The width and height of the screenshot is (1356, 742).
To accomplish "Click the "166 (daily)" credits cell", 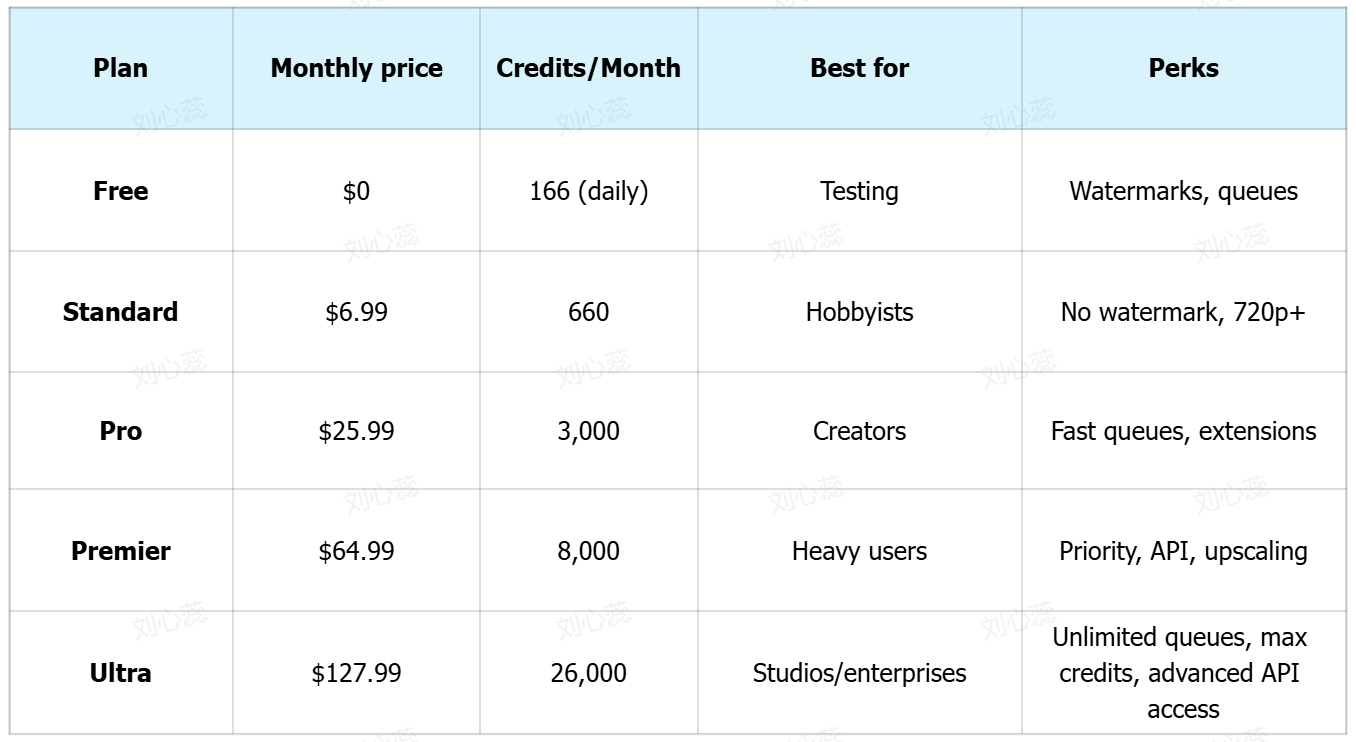I will point(588,191).
